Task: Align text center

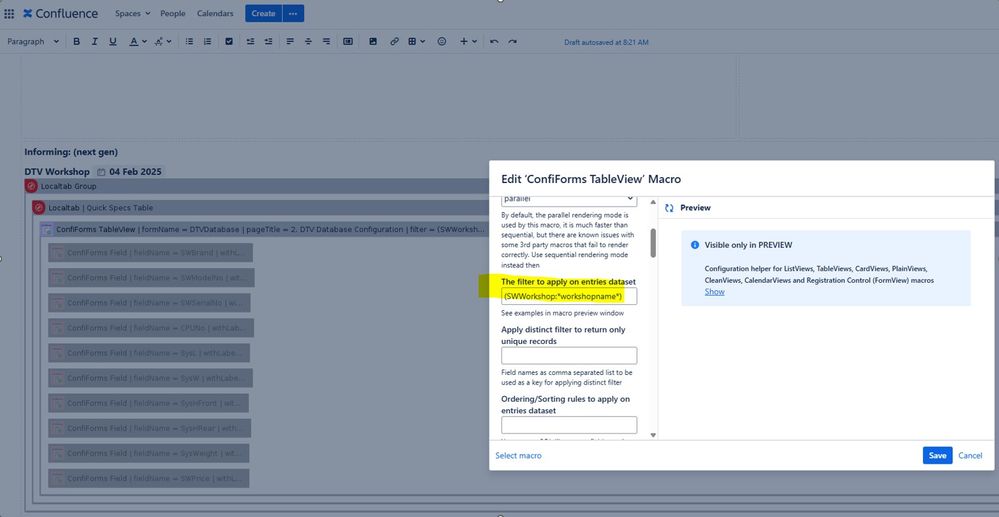Action: click(x=308, y=41)
